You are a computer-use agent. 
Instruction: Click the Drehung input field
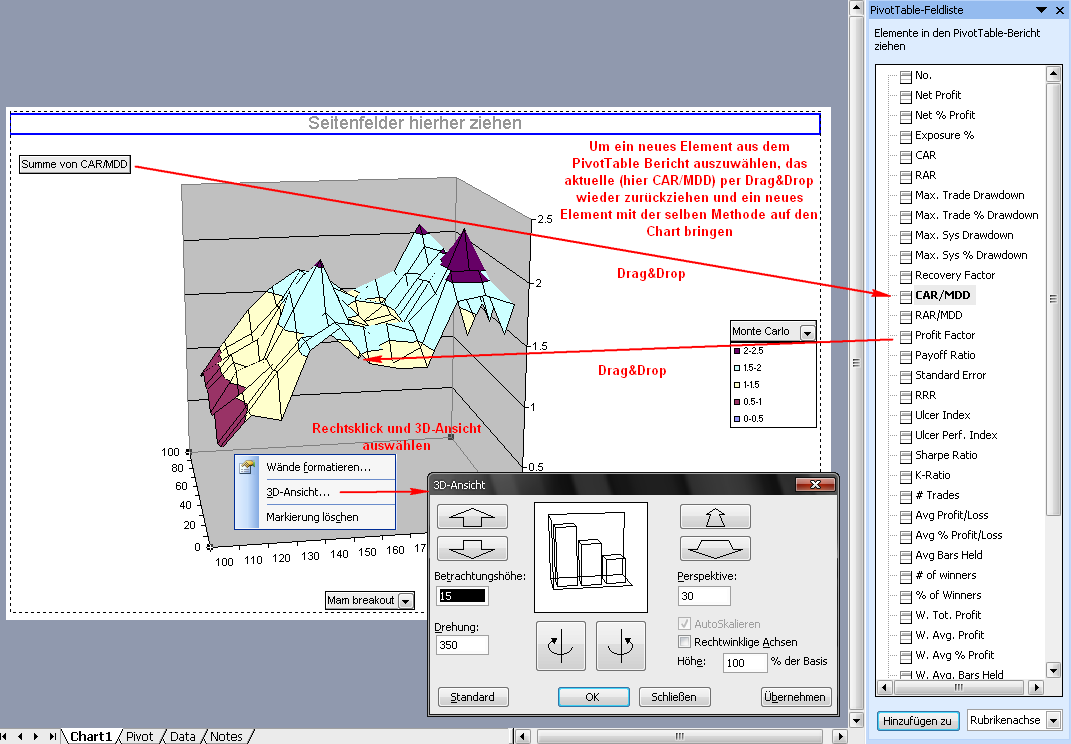[x=462, y=645]
